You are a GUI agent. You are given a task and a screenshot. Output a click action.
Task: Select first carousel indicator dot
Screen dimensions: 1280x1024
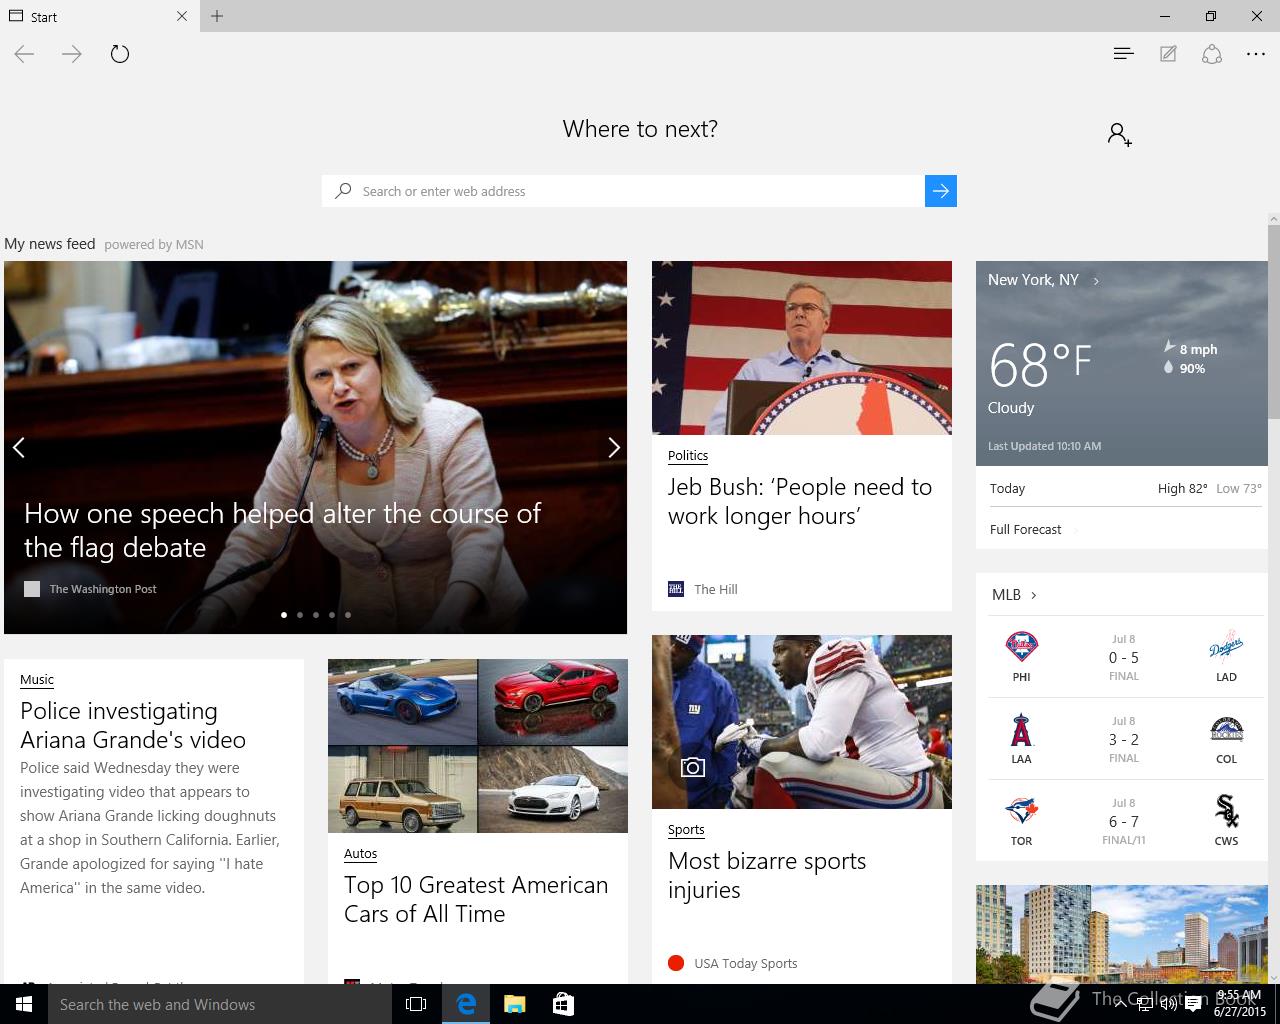(x=284, y=615)
